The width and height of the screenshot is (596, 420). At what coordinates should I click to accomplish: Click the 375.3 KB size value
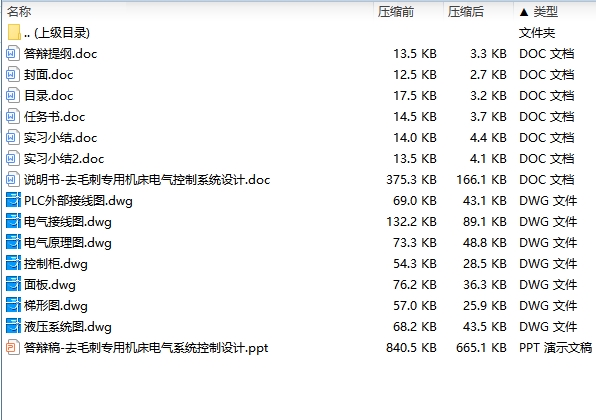[411, 179]
